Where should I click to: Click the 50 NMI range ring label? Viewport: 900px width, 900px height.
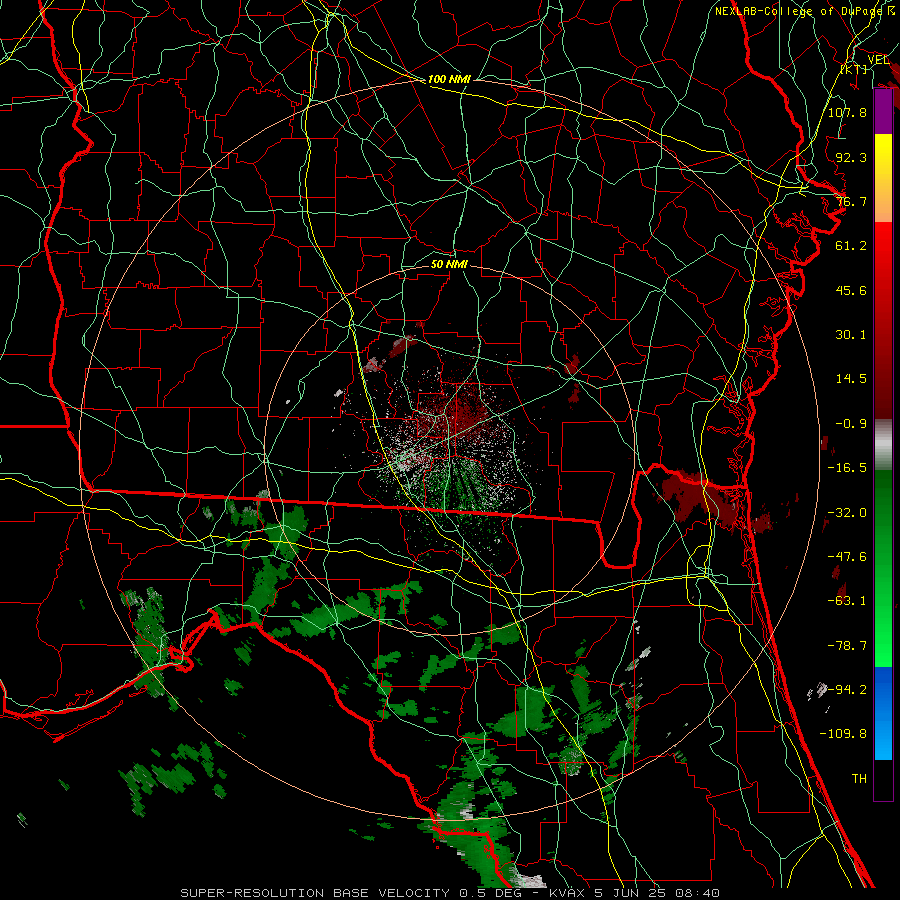click(x=449, y=265)
